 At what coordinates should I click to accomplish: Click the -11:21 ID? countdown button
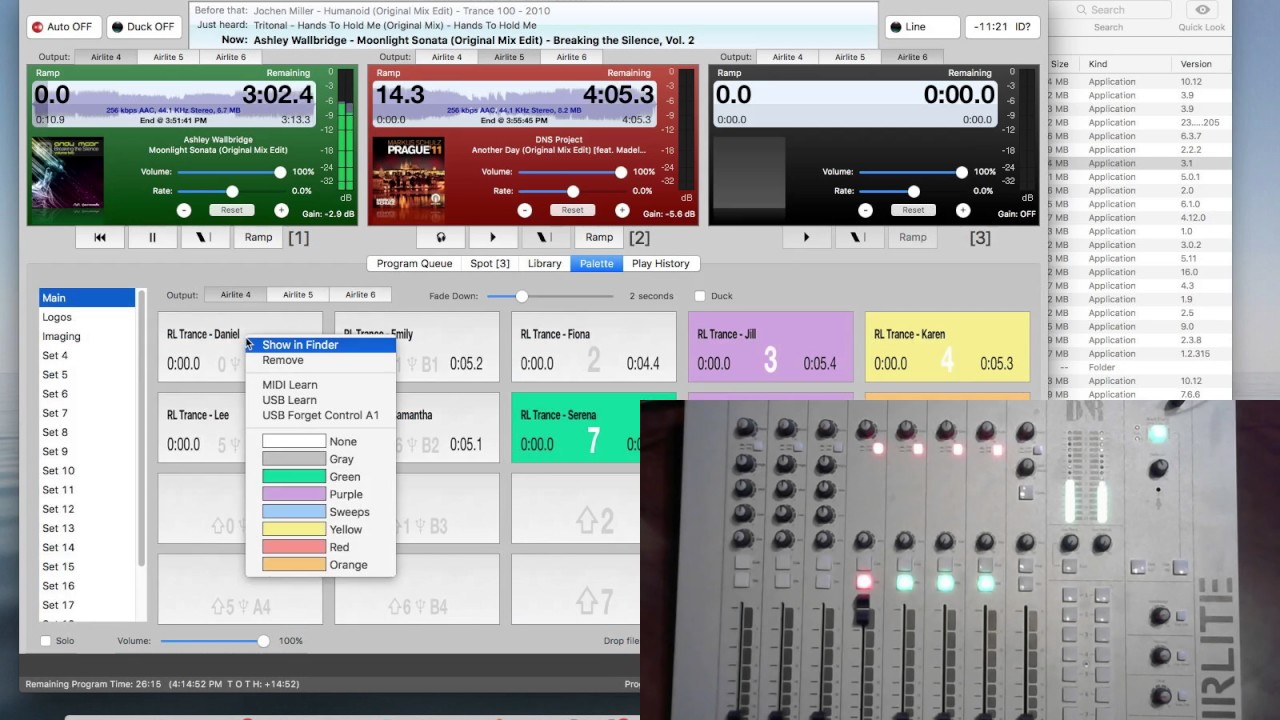tap(1002, 27)
